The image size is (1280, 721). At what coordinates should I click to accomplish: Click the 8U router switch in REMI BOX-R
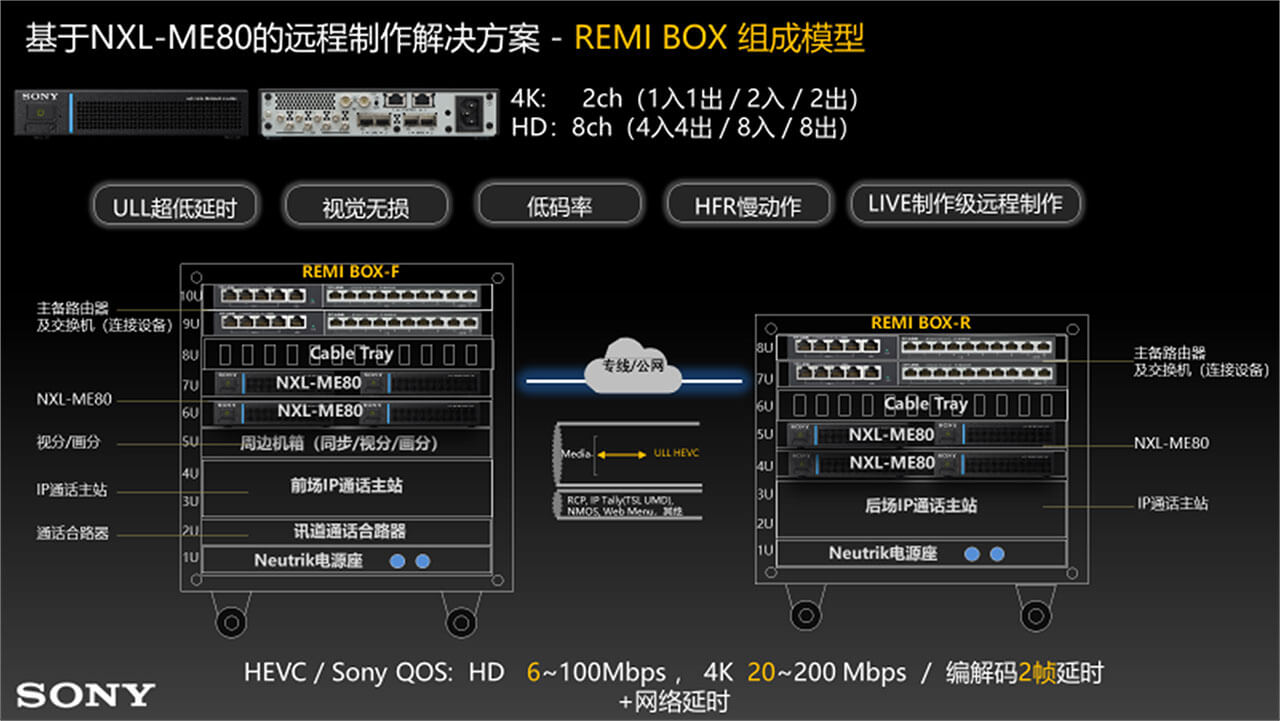pos(923,346)
